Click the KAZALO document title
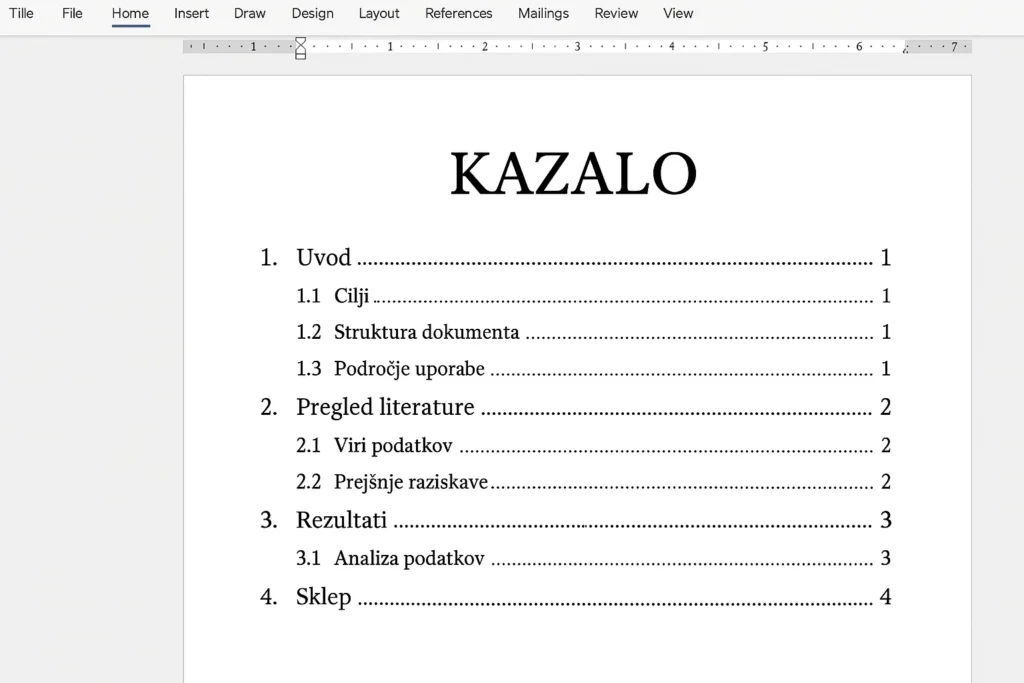 coord(574,173)
